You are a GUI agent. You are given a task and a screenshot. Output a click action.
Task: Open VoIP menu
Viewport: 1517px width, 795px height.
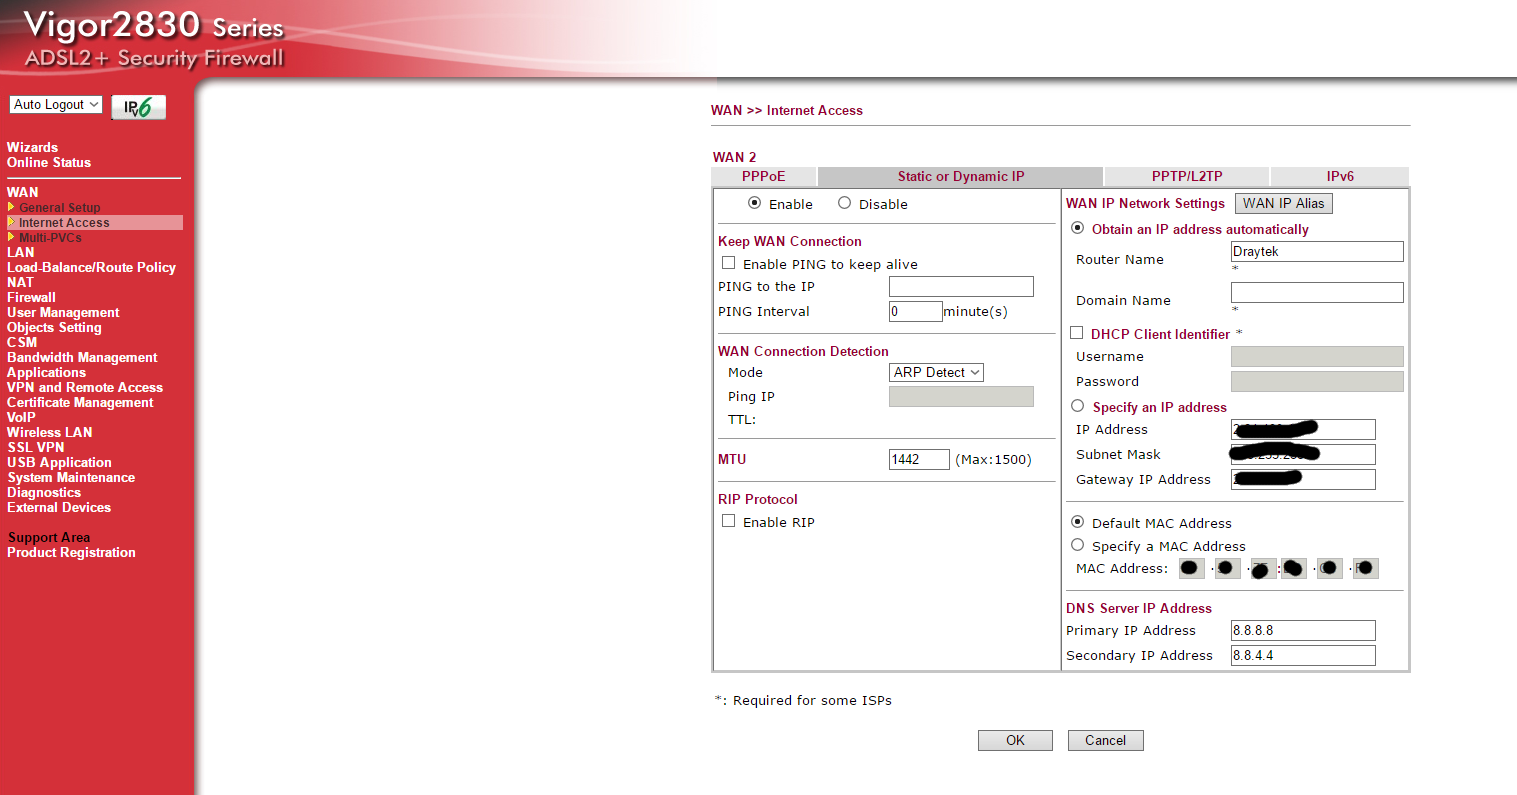[x=21, y=417]
